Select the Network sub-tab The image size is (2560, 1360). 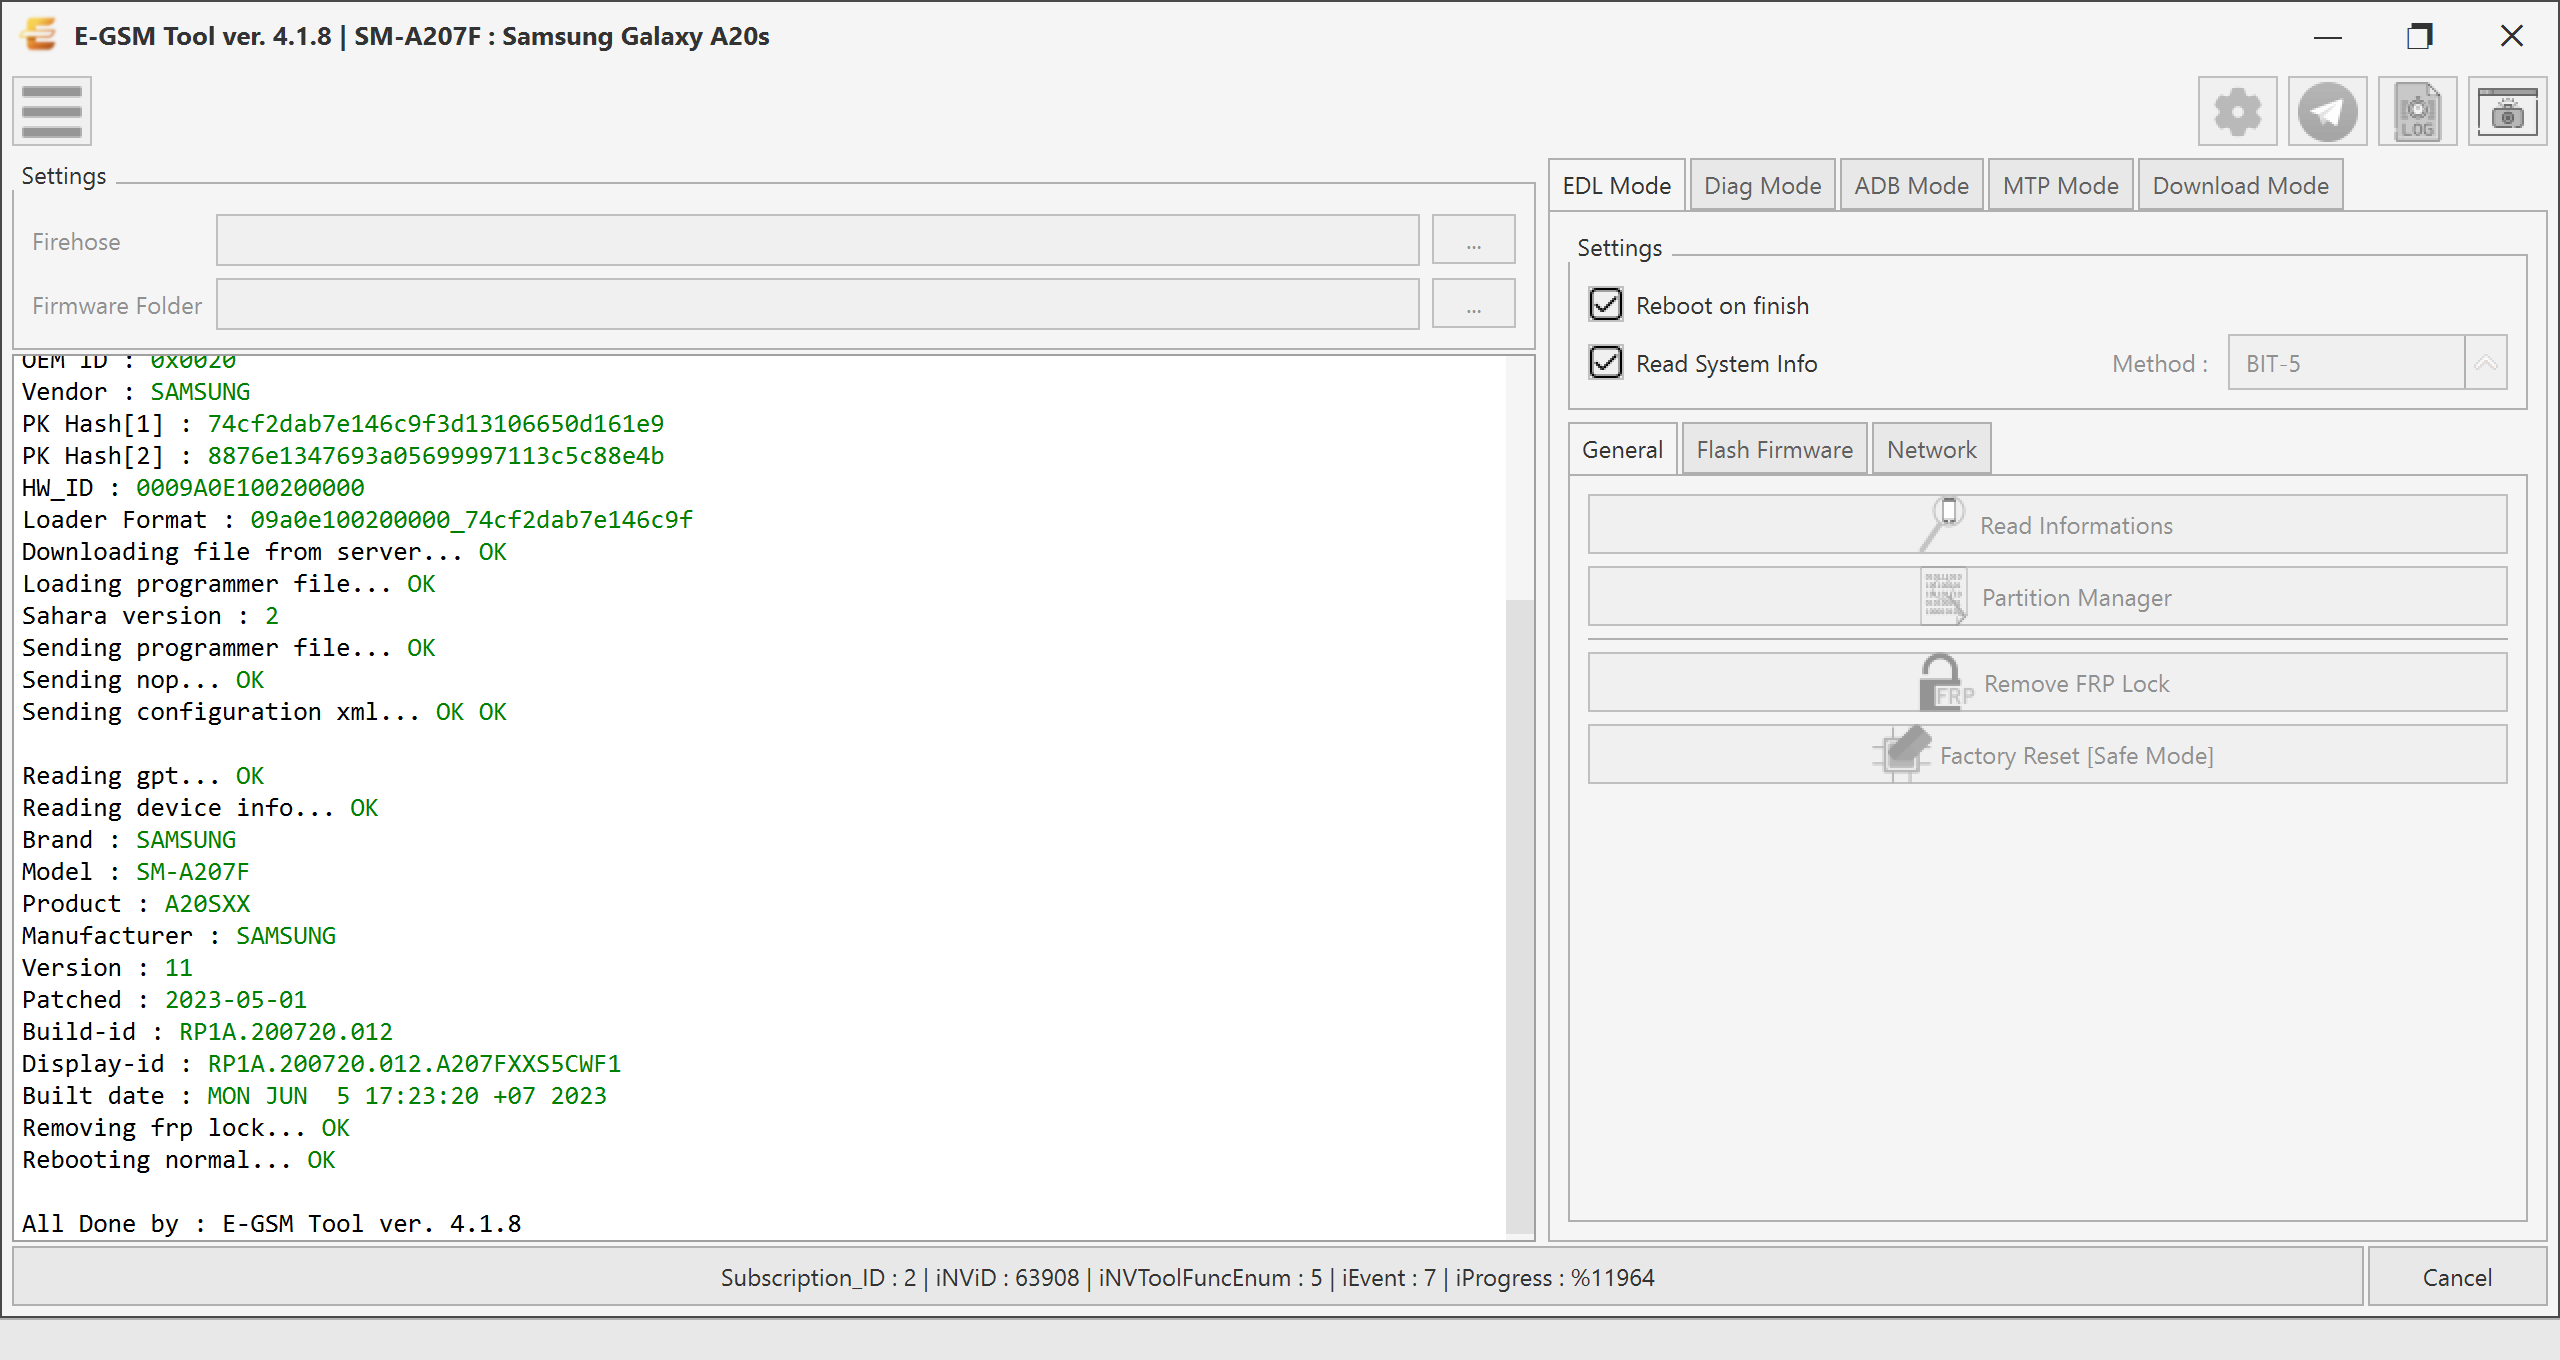pyautogui.click(x=1932, y=450)
